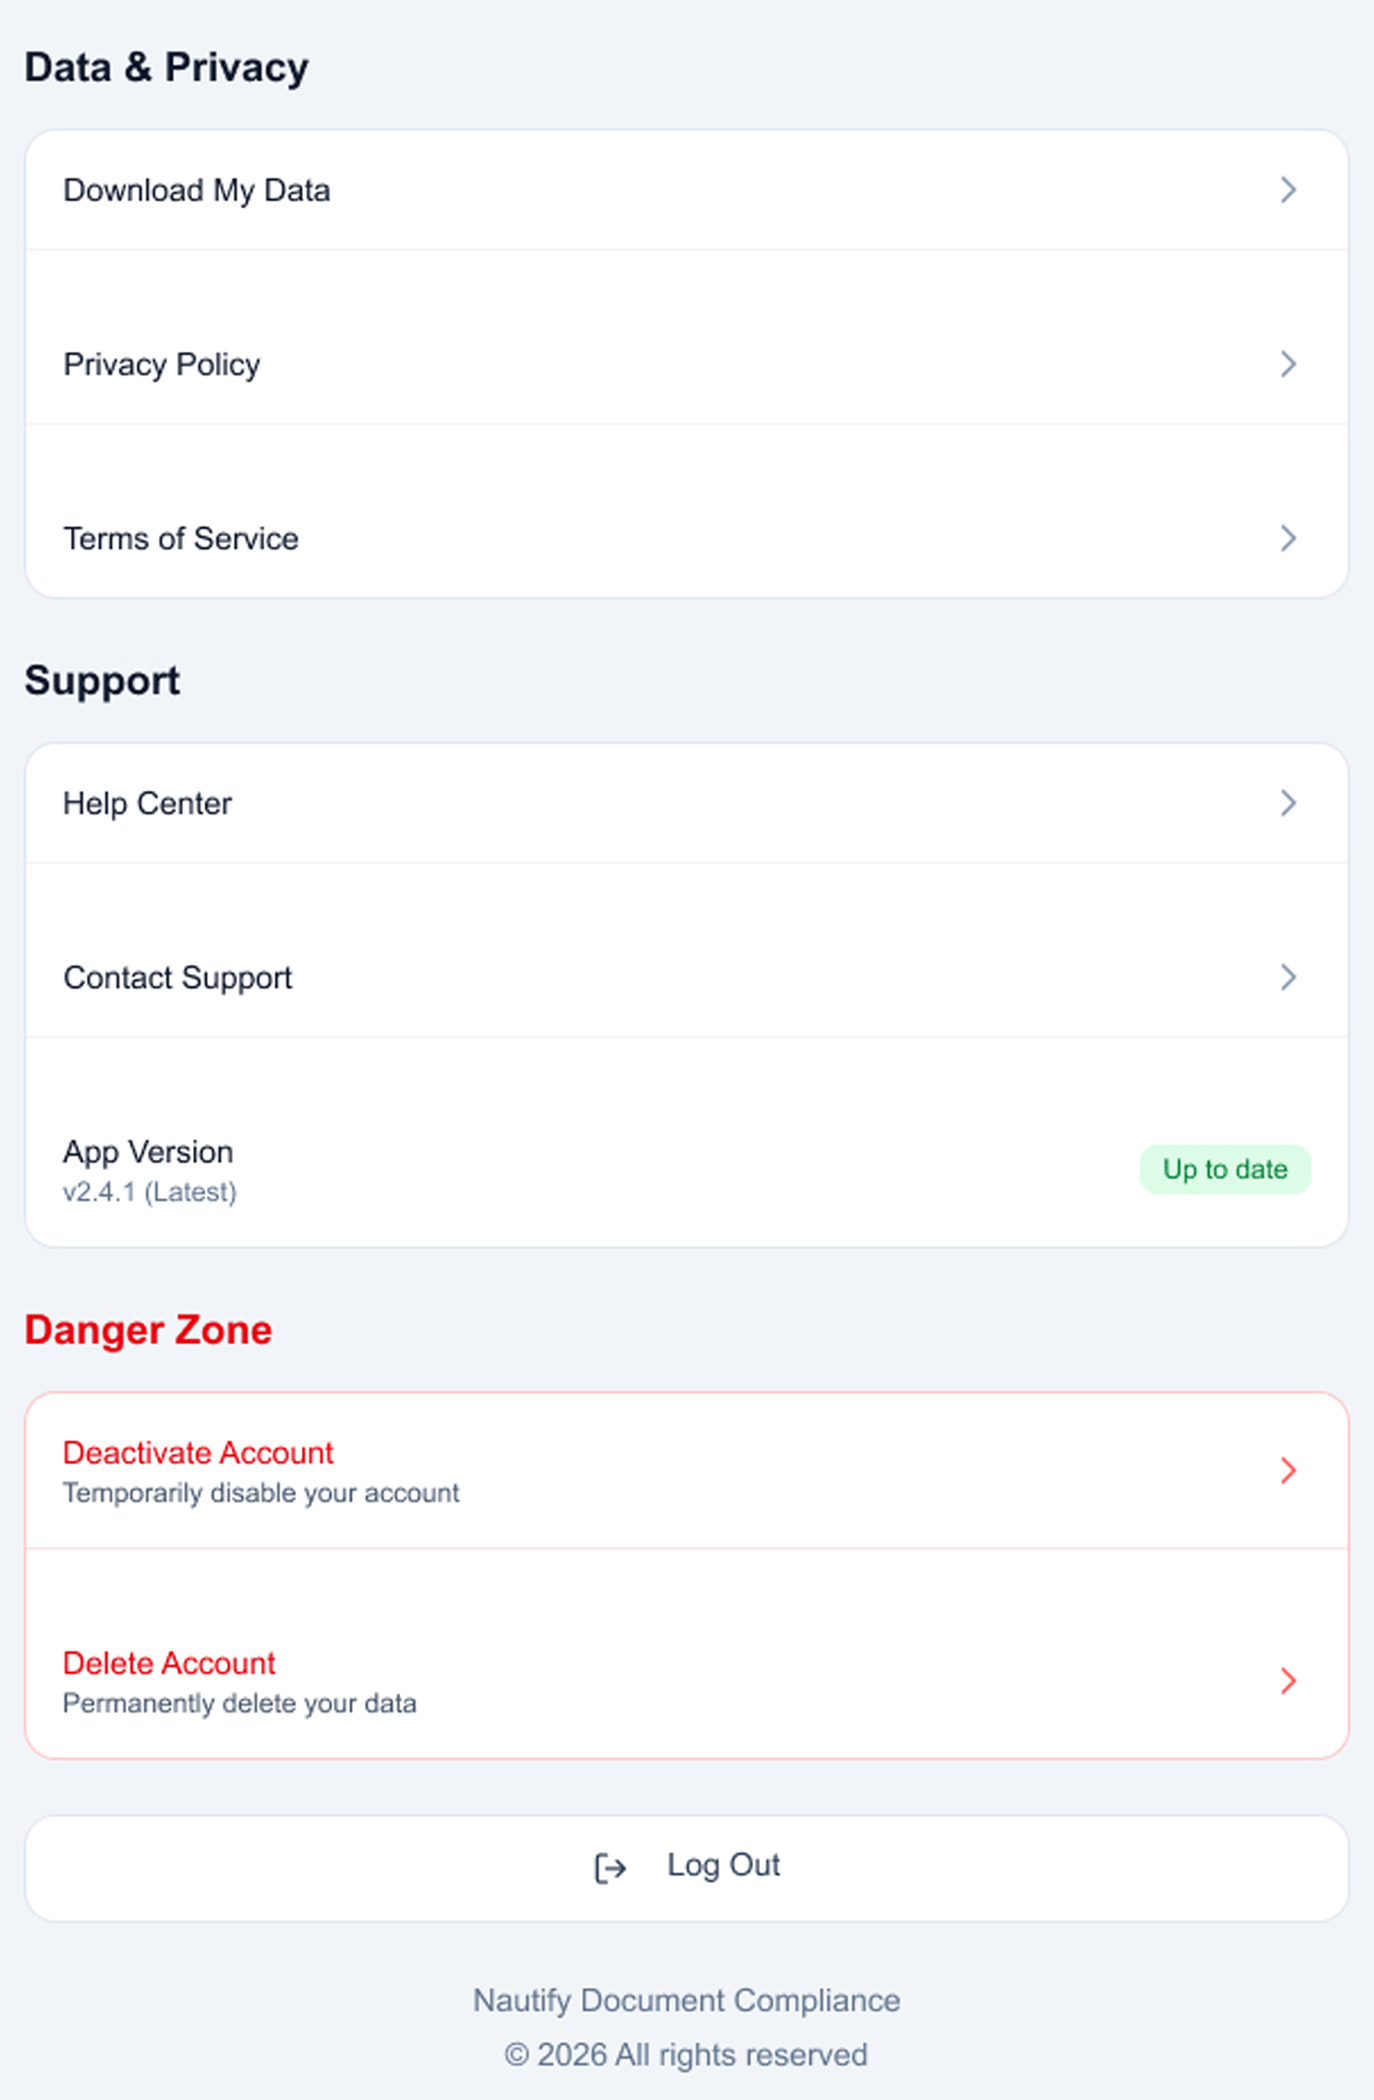This screenshot has height=2100, width=1374.
Task: Click the logout arrow icon
Action: [x=610, y=1867]
